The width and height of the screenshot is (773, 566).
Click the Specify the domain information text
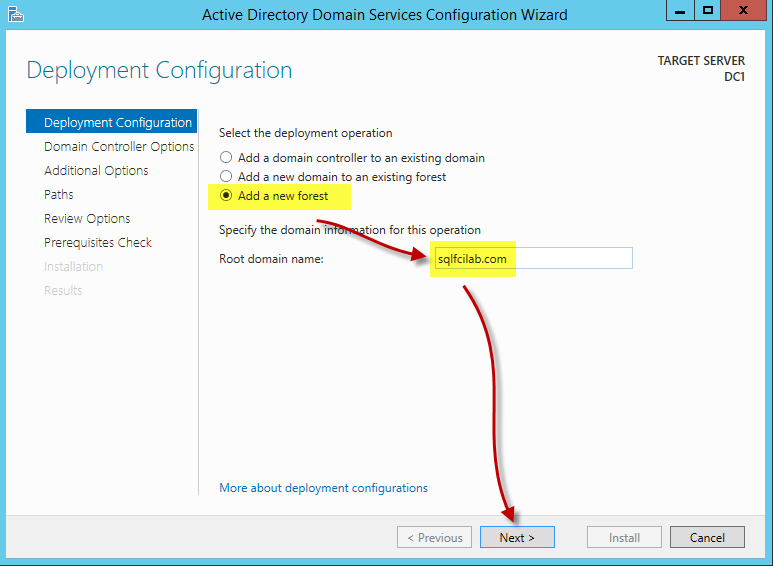click(x=350, y=230)
